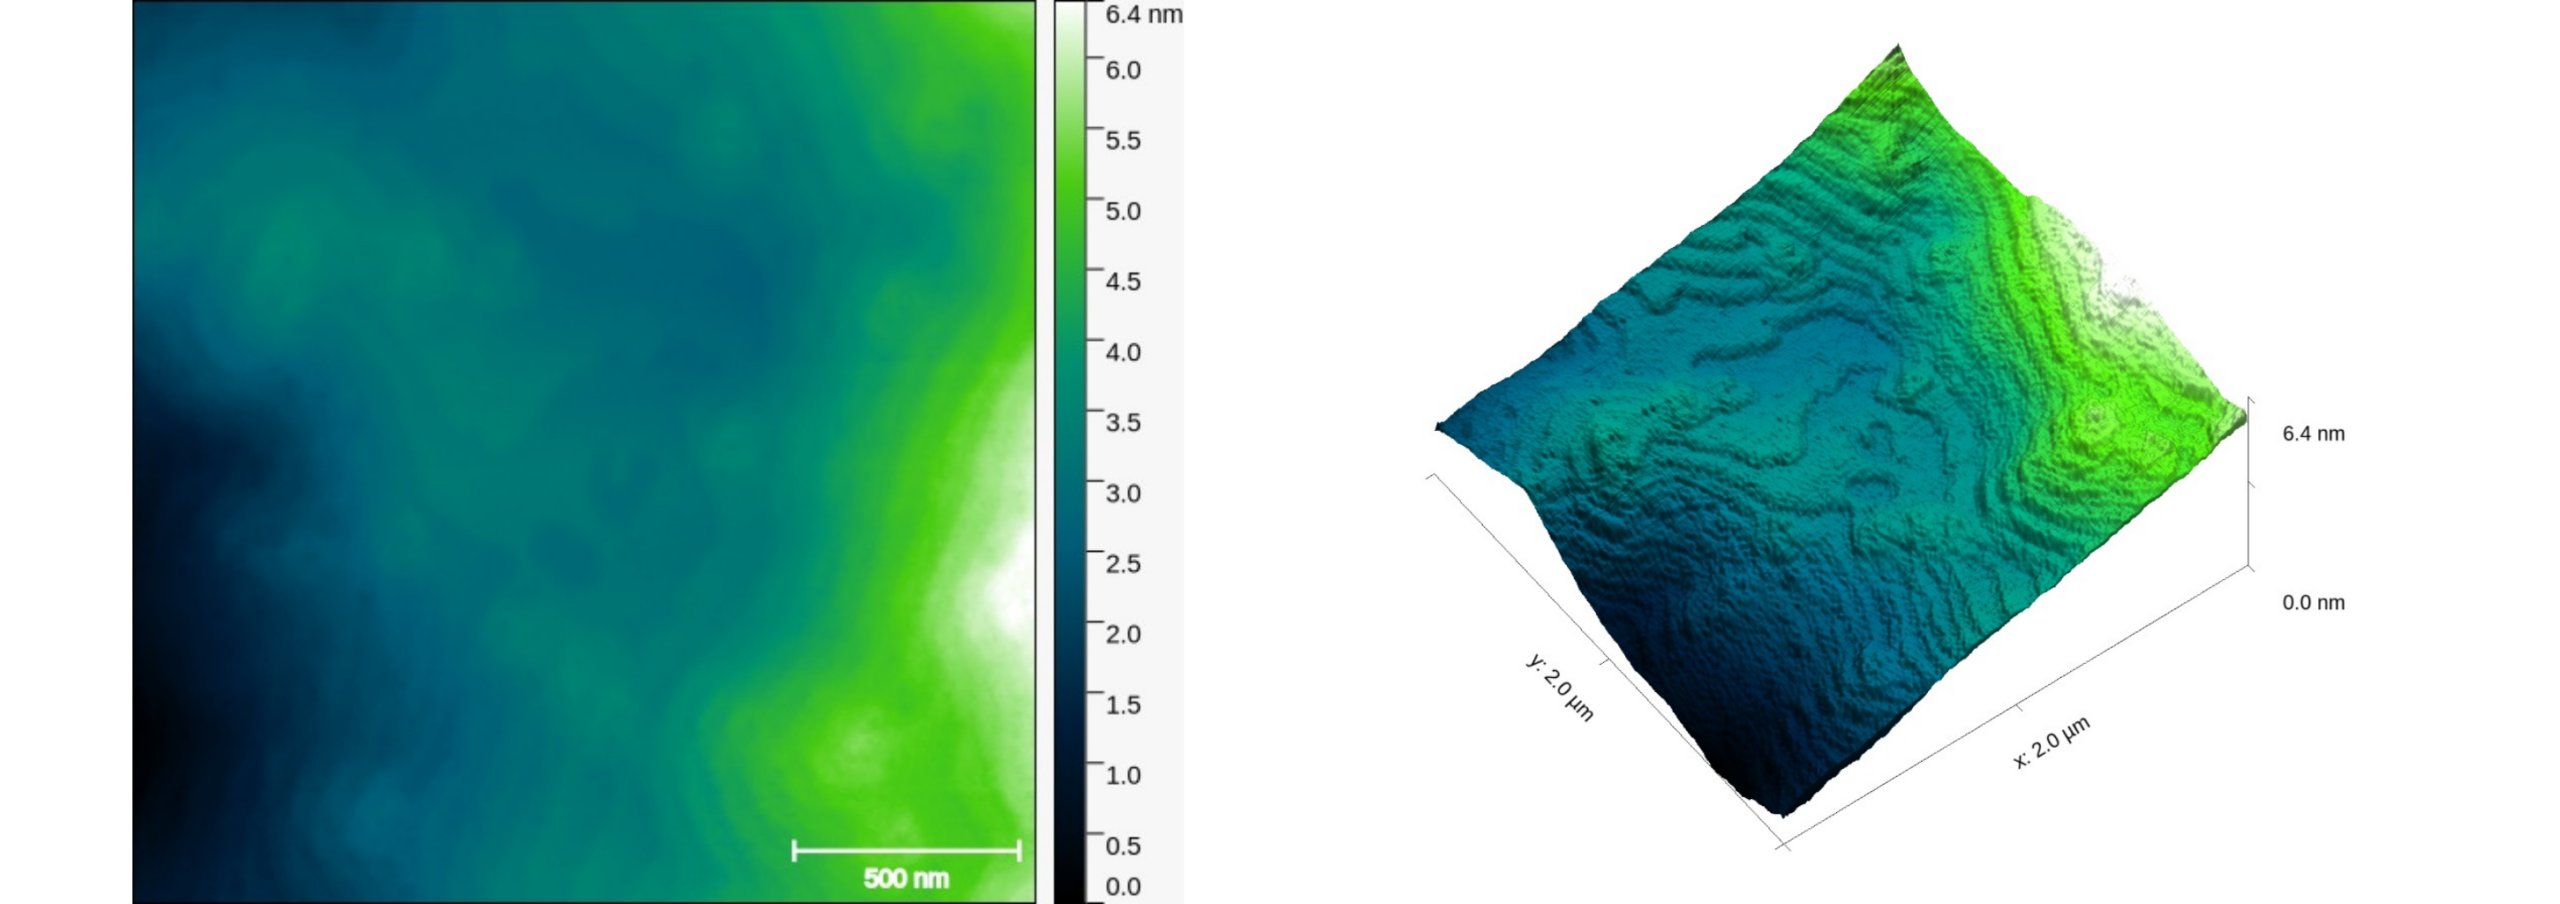
Task: Click the x: 2.0 µm axis label
Action: point(2052,742)
